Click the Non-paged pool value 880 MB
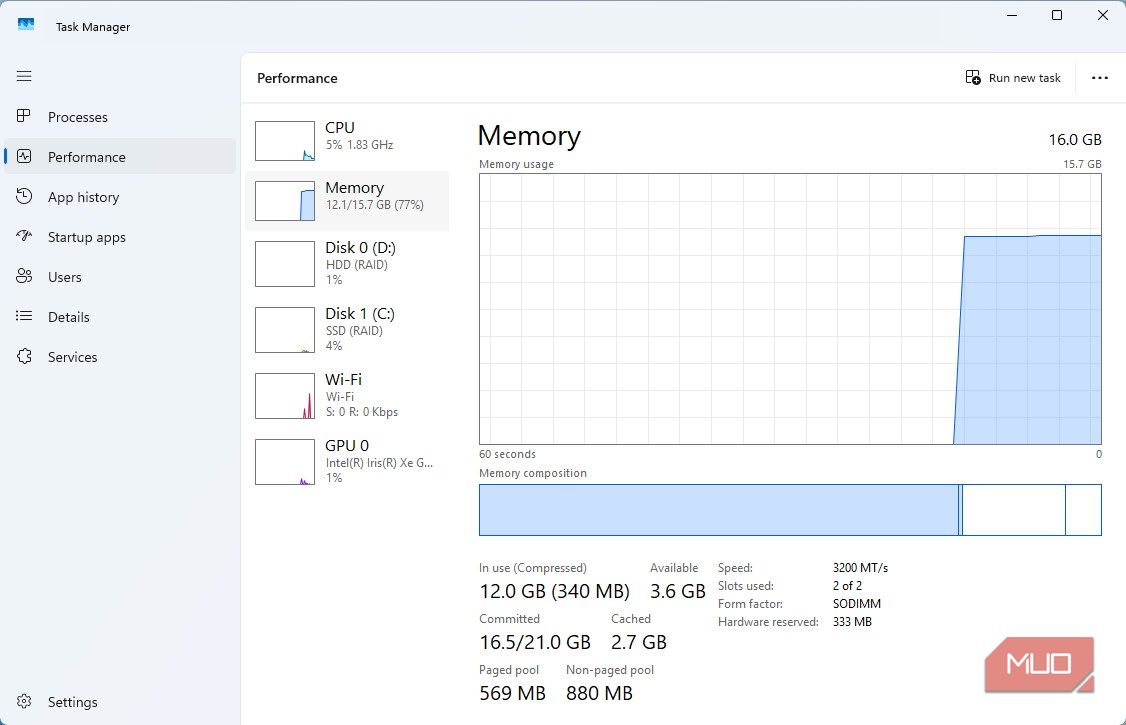The image size is (1126, 725). point(599,693)
